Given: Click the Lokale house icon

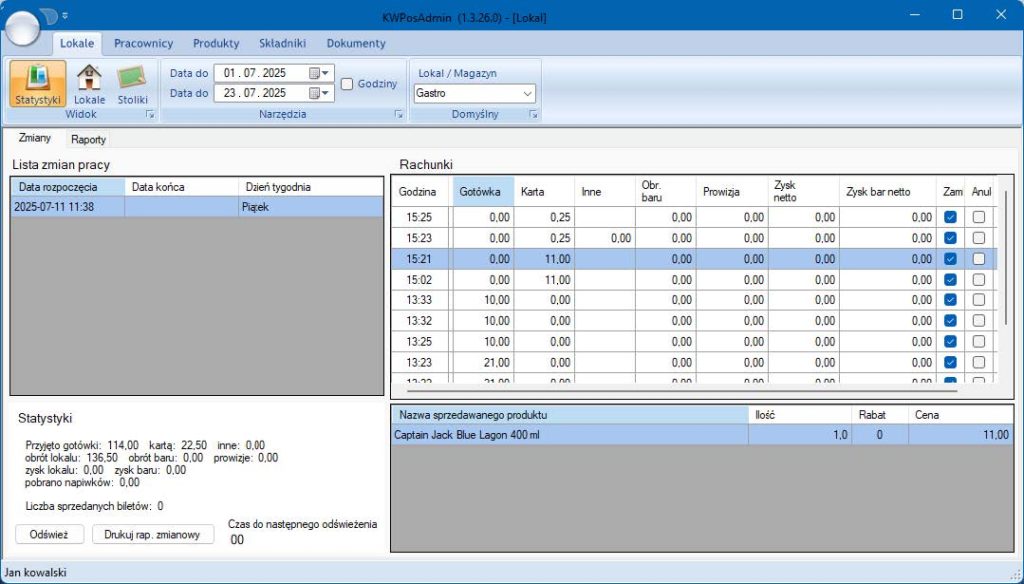Looking at the screenshot, I should pos(89,84).
